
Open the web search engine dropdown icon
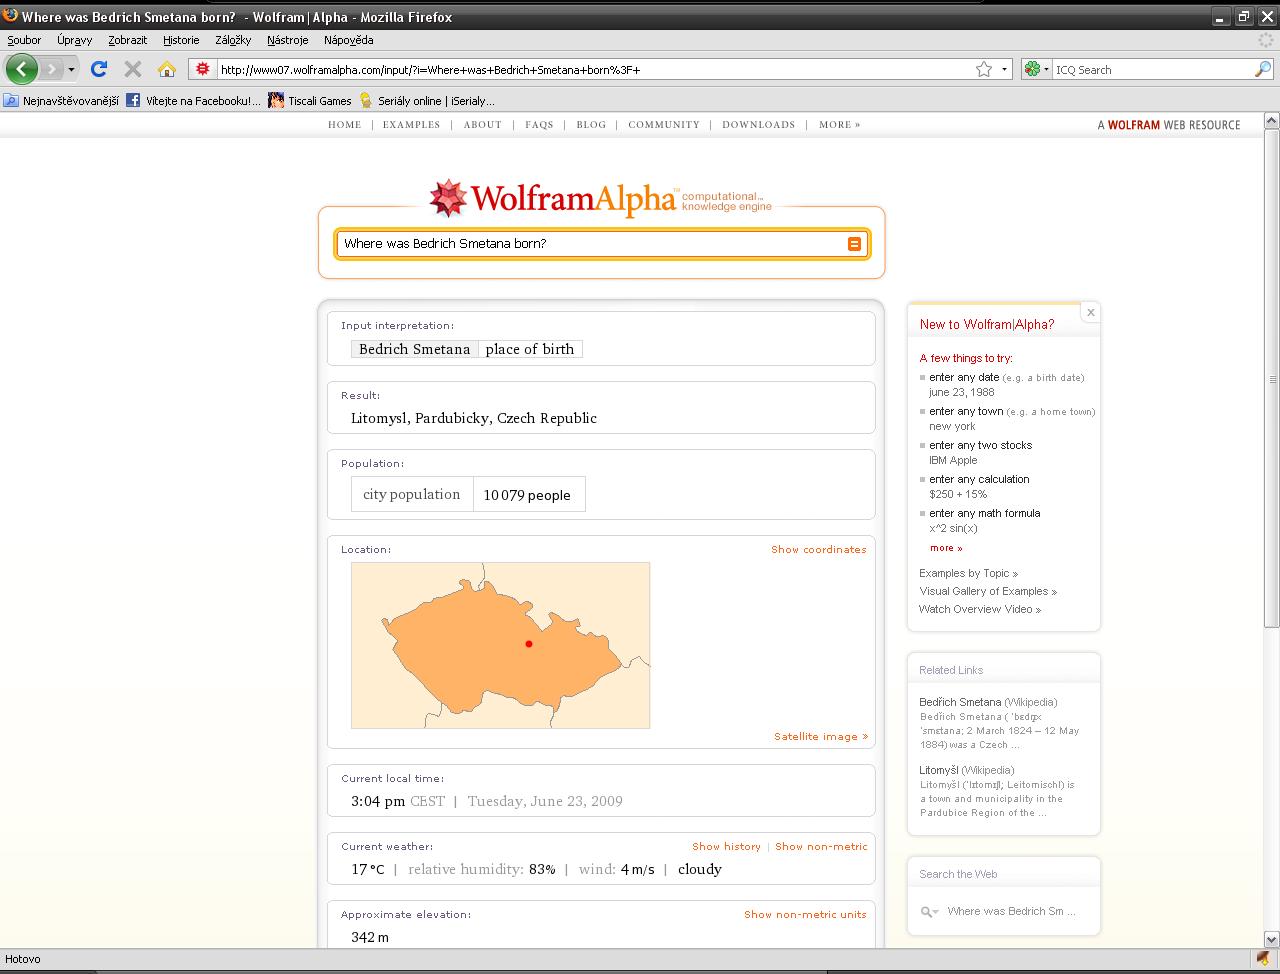[930, 912]
